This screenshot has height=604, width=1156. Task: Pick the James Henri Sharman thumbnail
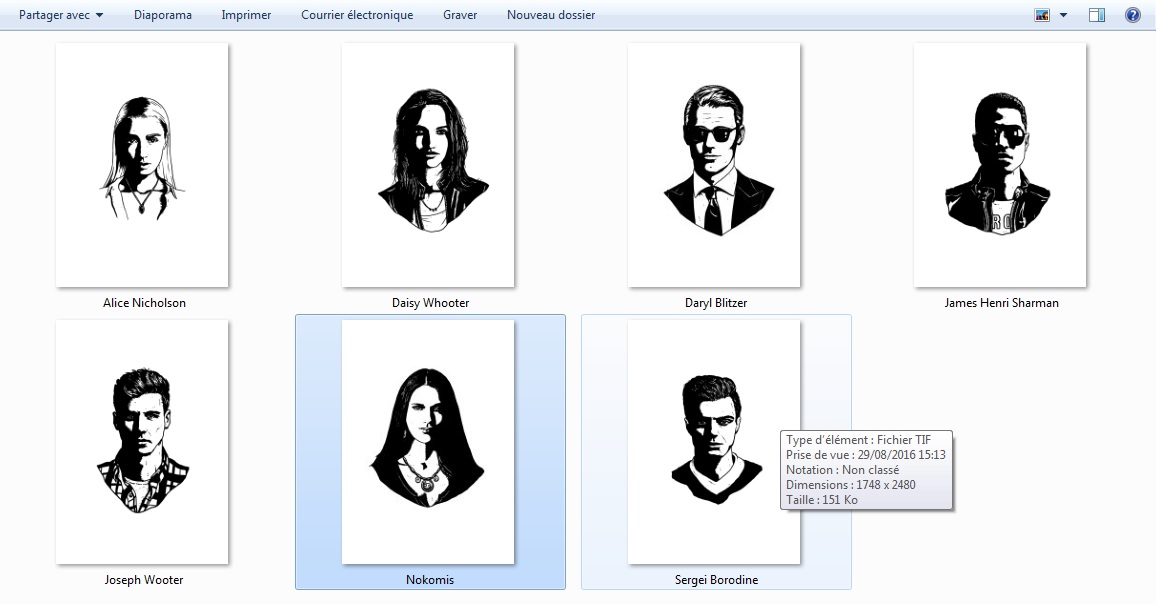coord(1000,165)
